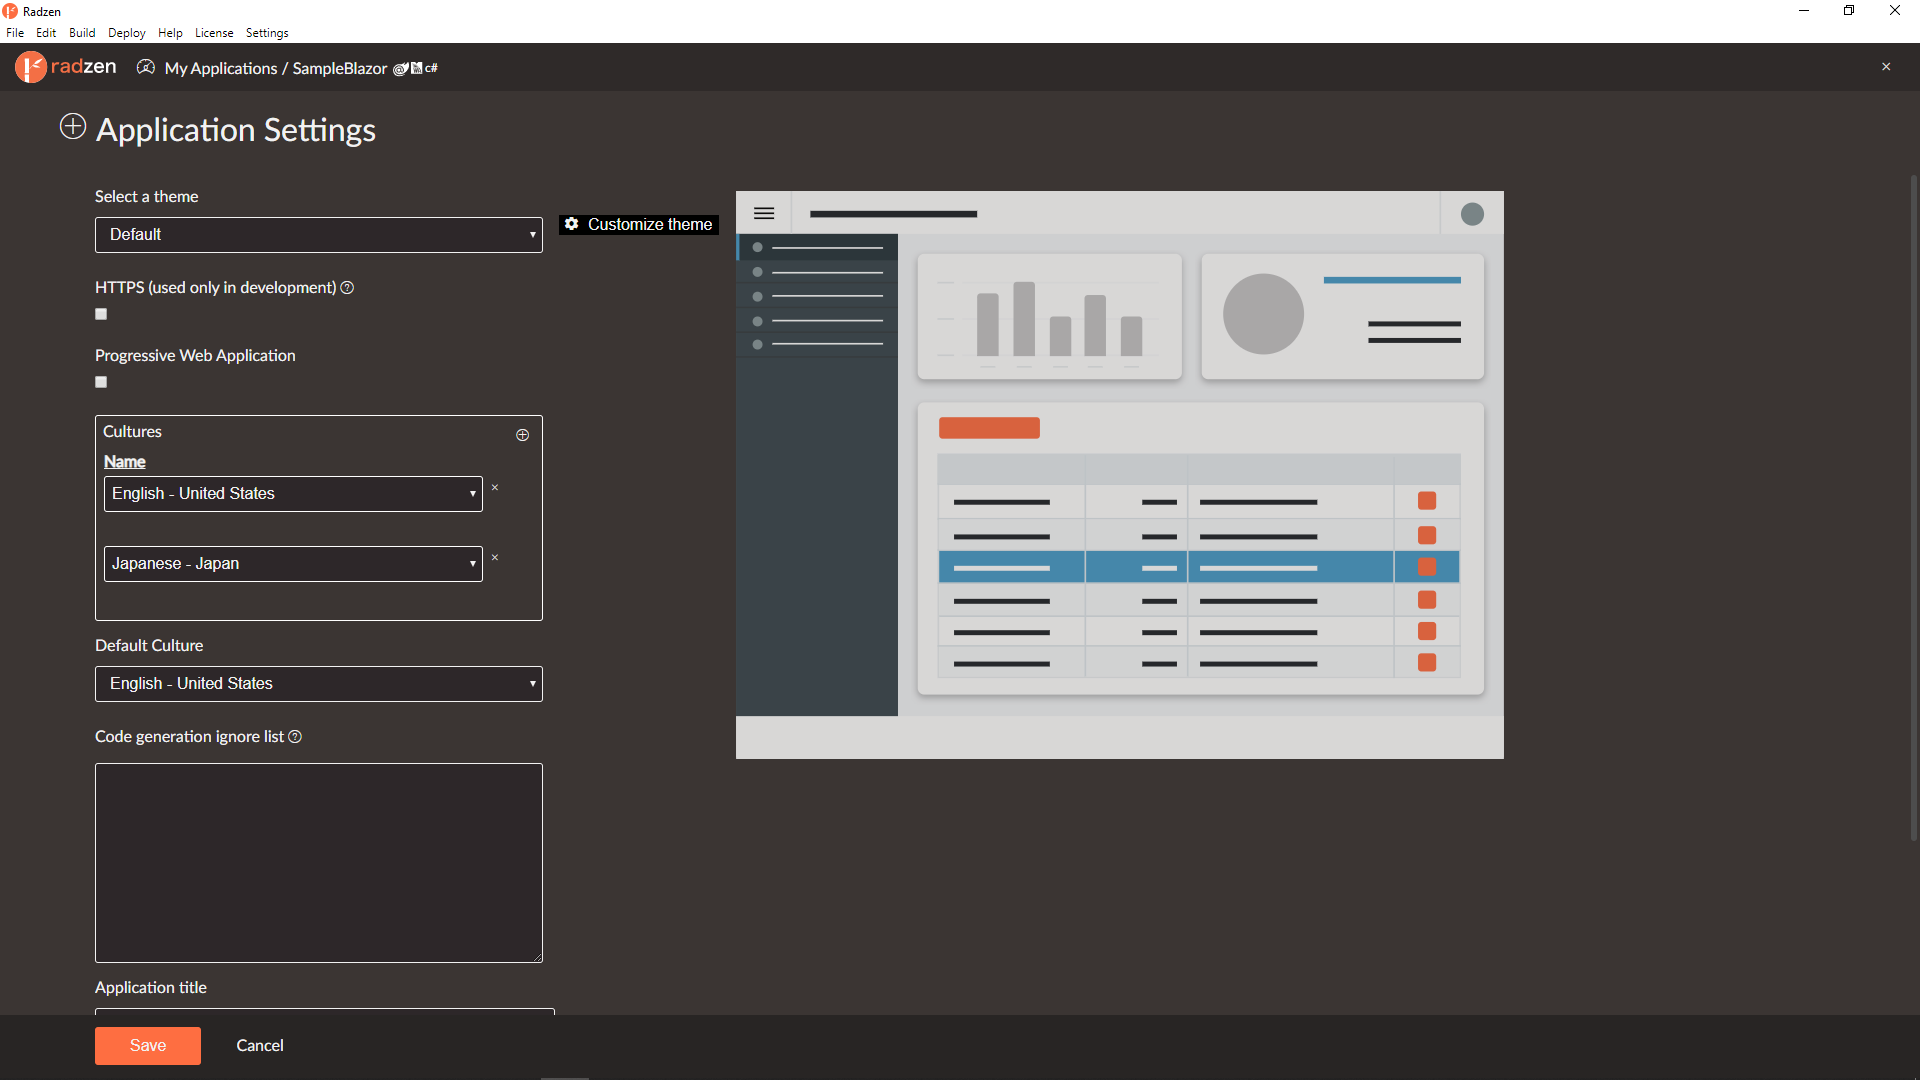Open the Select a theme dropdown
Viewport: 1920px width, 1080px height.
click(x=319, y=235)
